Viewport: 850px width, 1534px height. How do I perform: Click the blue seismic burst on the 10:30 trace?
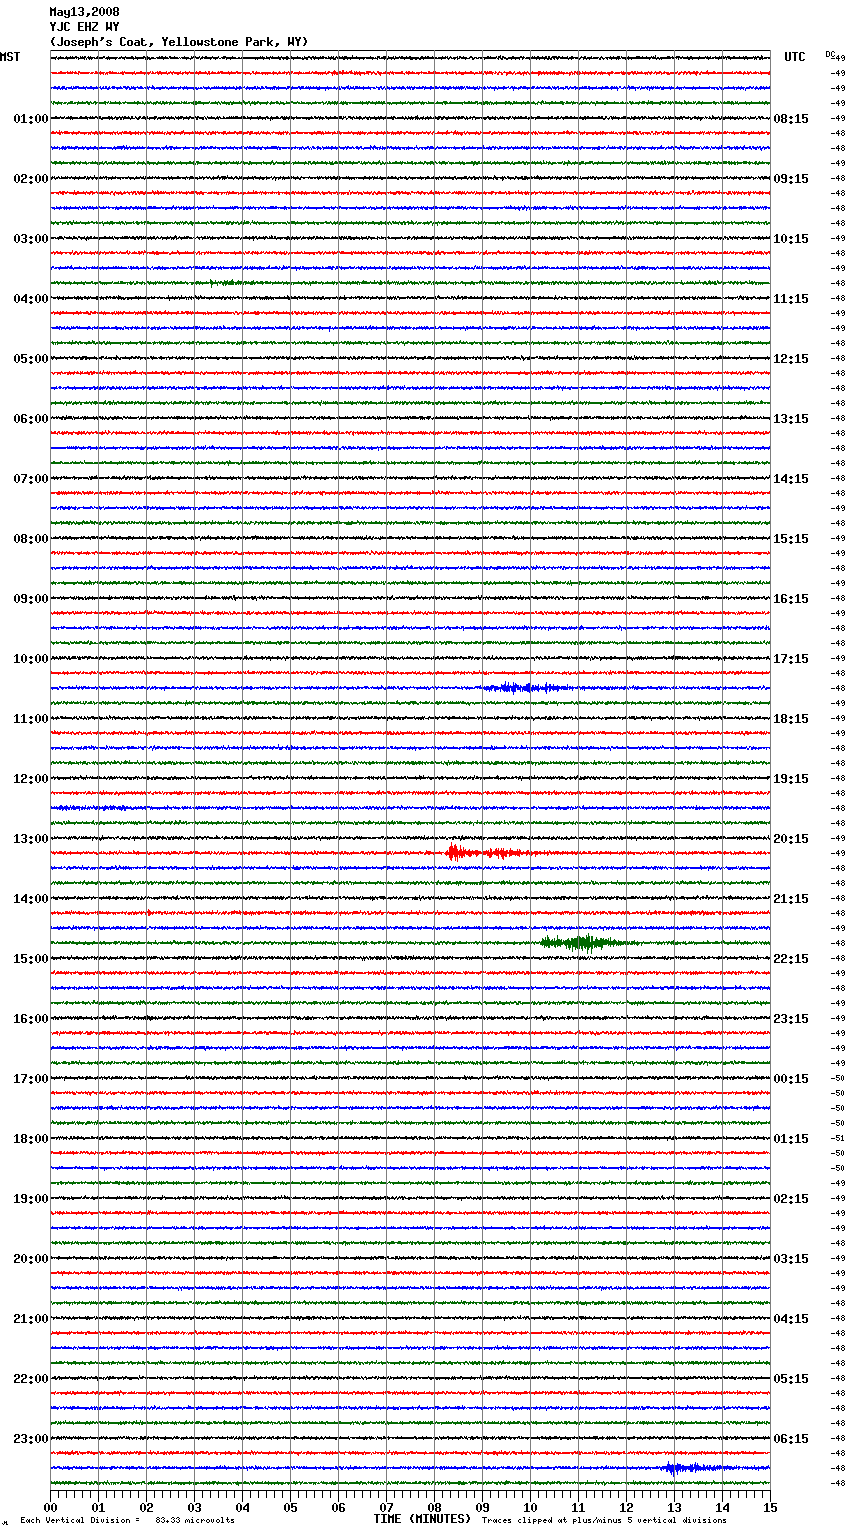tap(525, 687)
